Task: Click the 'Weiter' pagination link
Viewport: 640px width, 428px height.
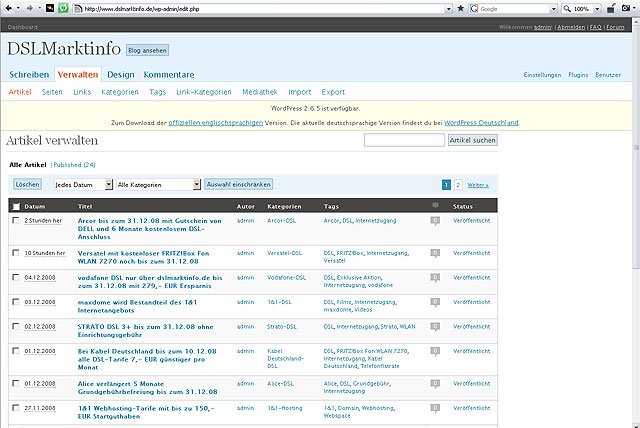Action: (478, 185)
